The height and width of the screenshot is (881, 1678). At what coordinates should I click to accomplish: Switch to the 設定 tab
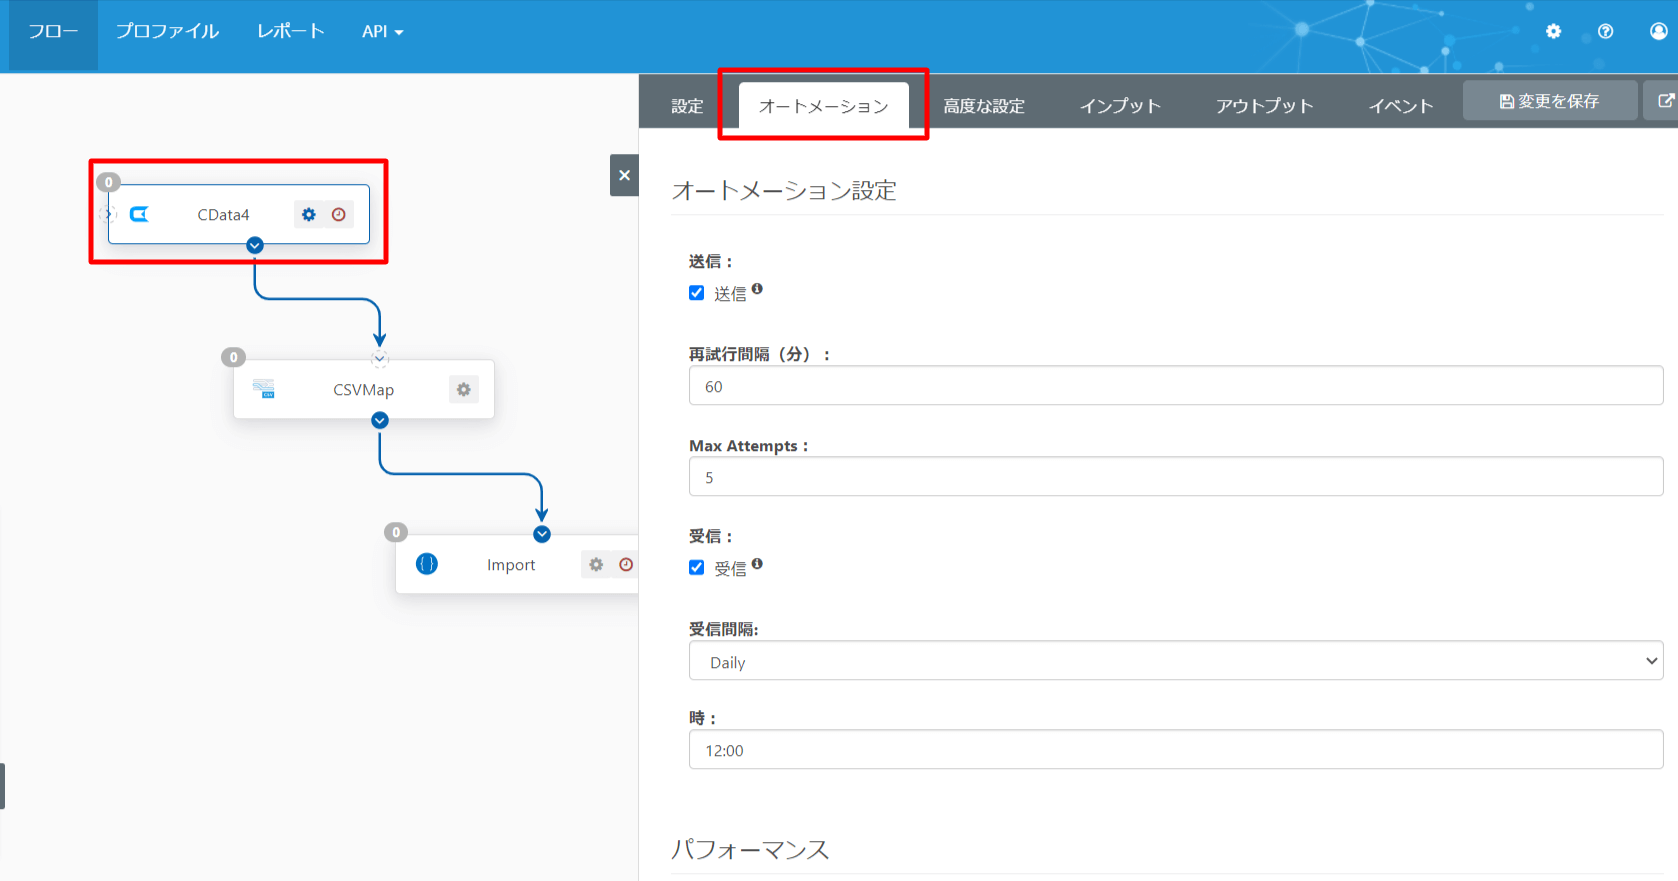(x=687, y=106)
